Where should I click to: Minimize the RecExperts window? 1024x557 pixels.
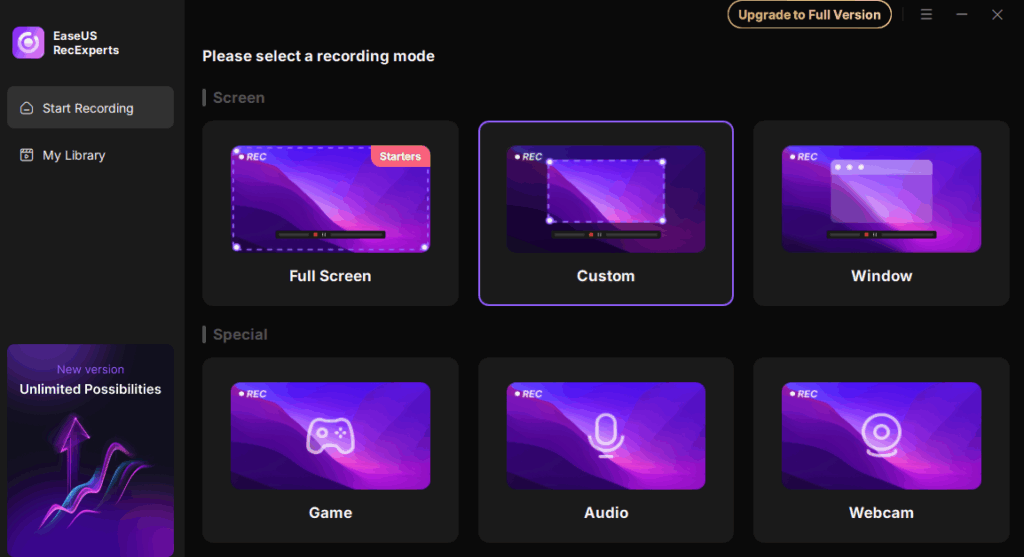[962, 14]
